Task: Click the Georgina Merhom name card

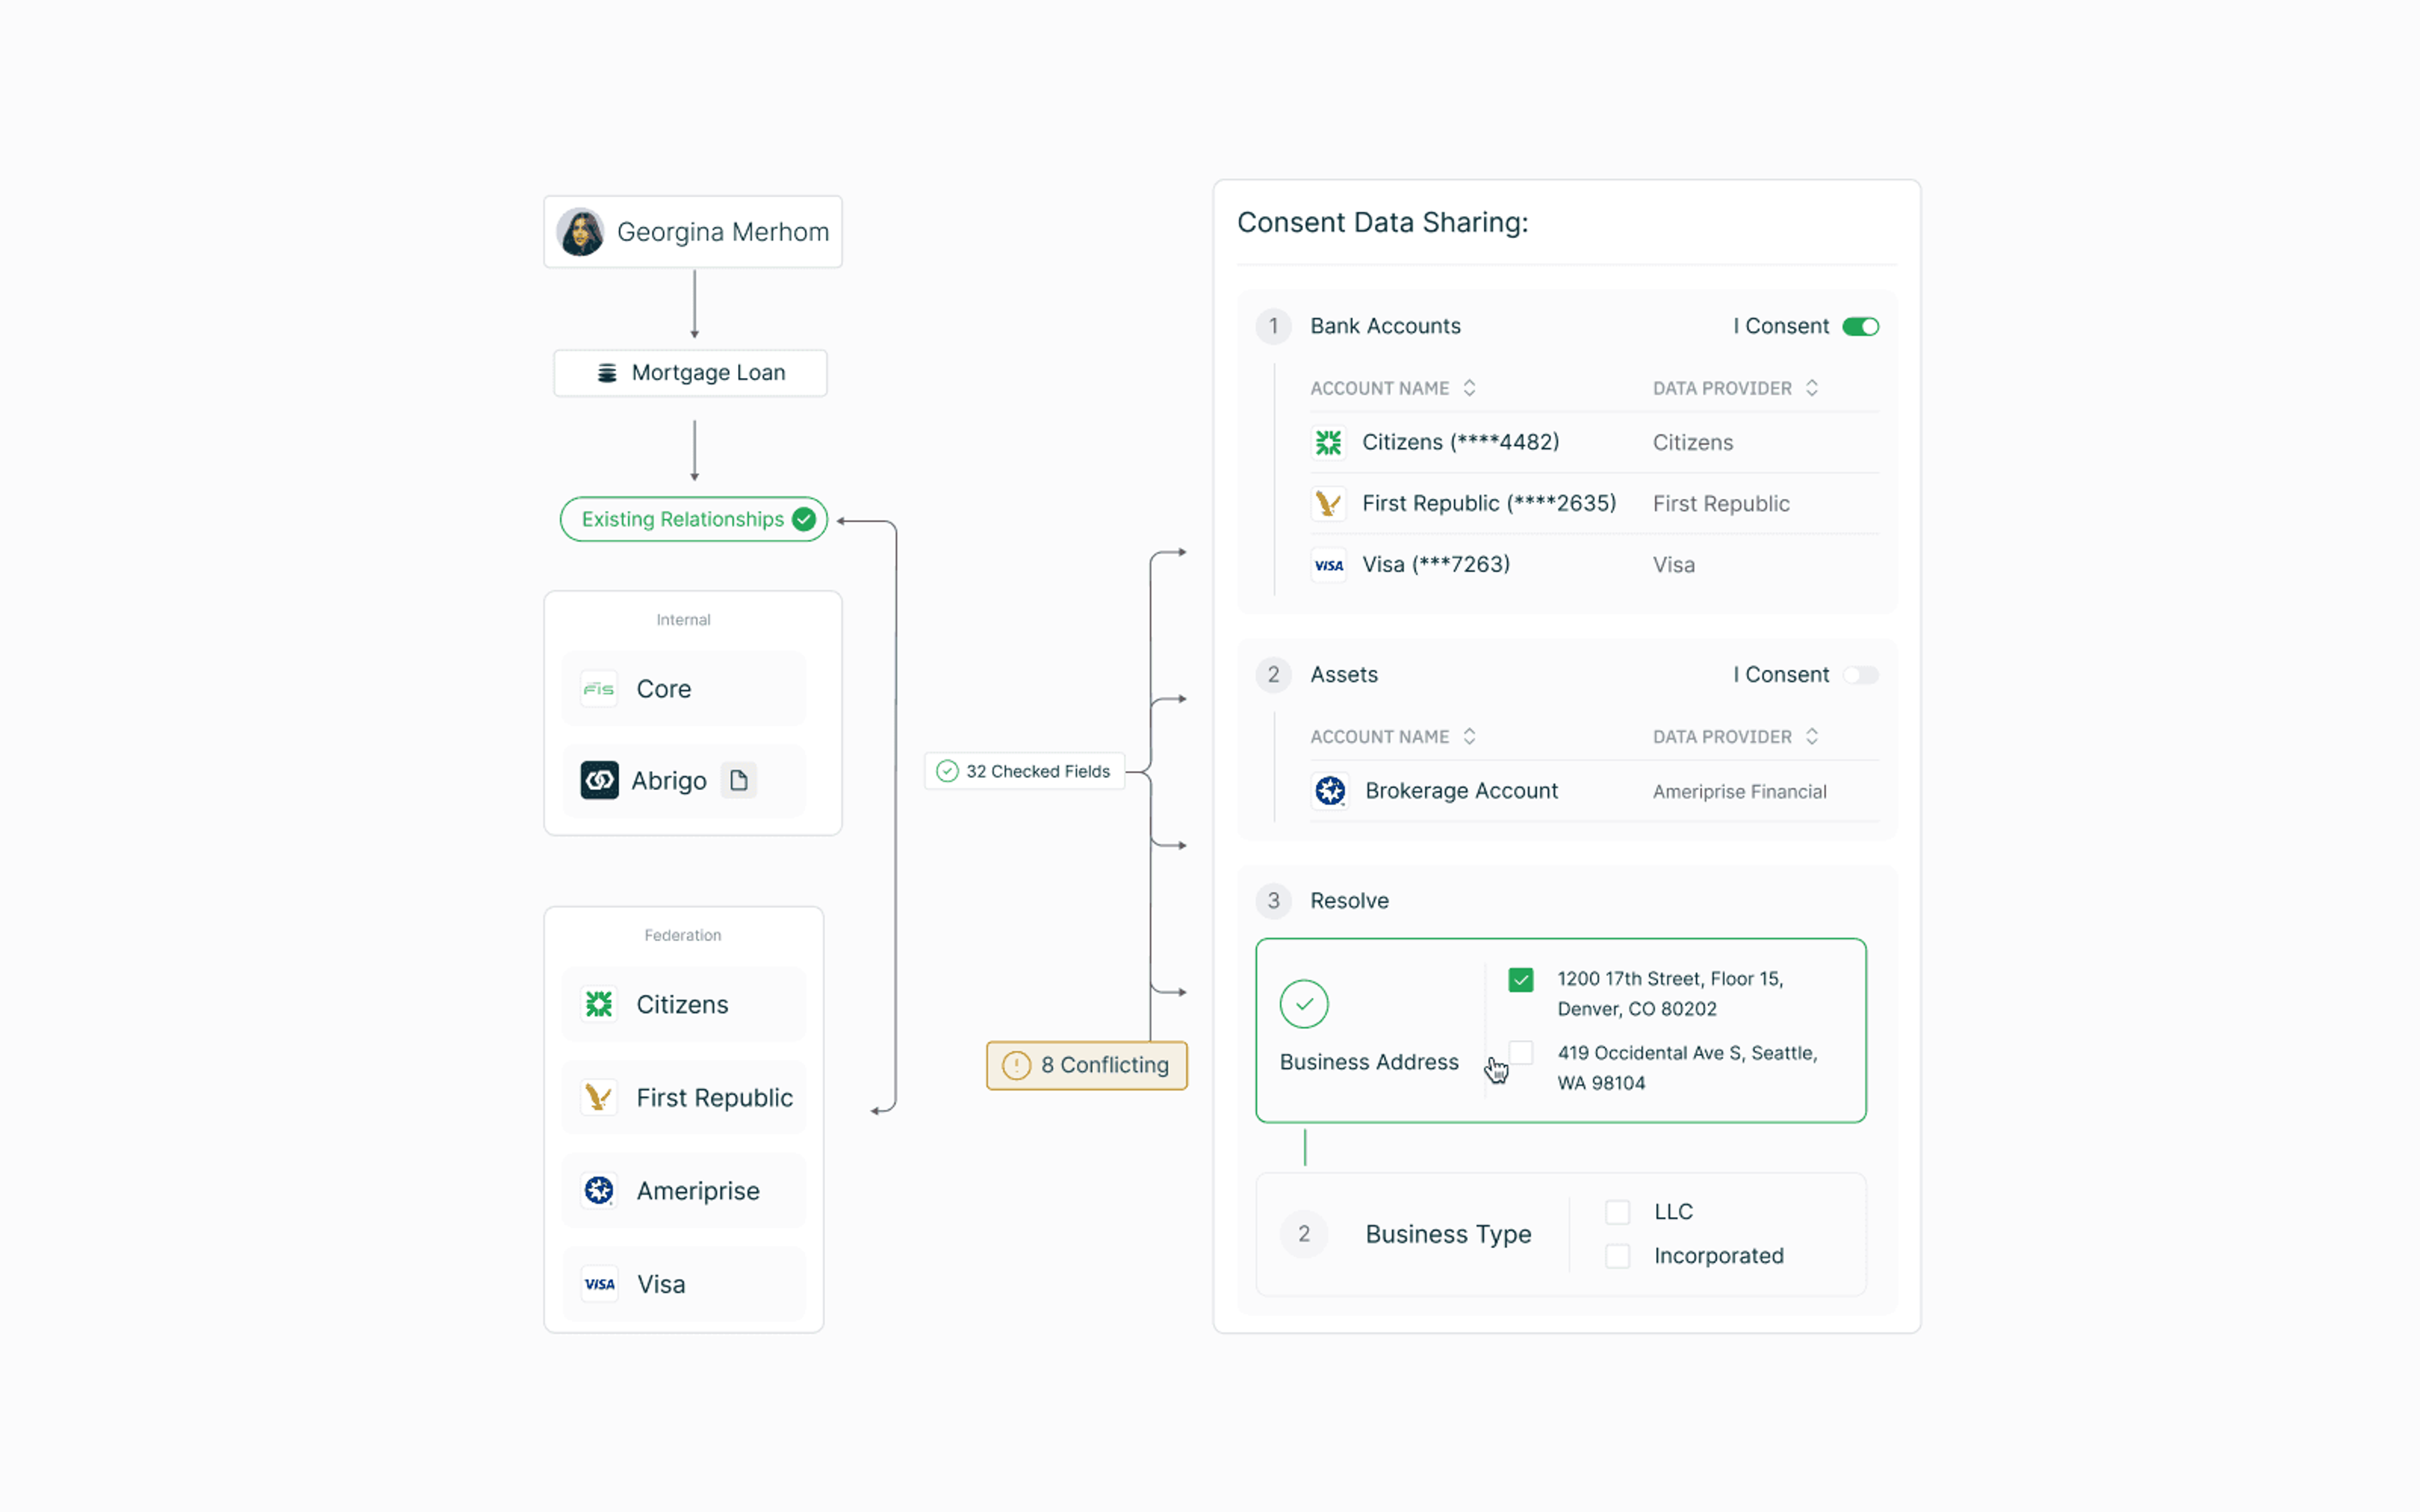Action: click(x=693, y=232)
